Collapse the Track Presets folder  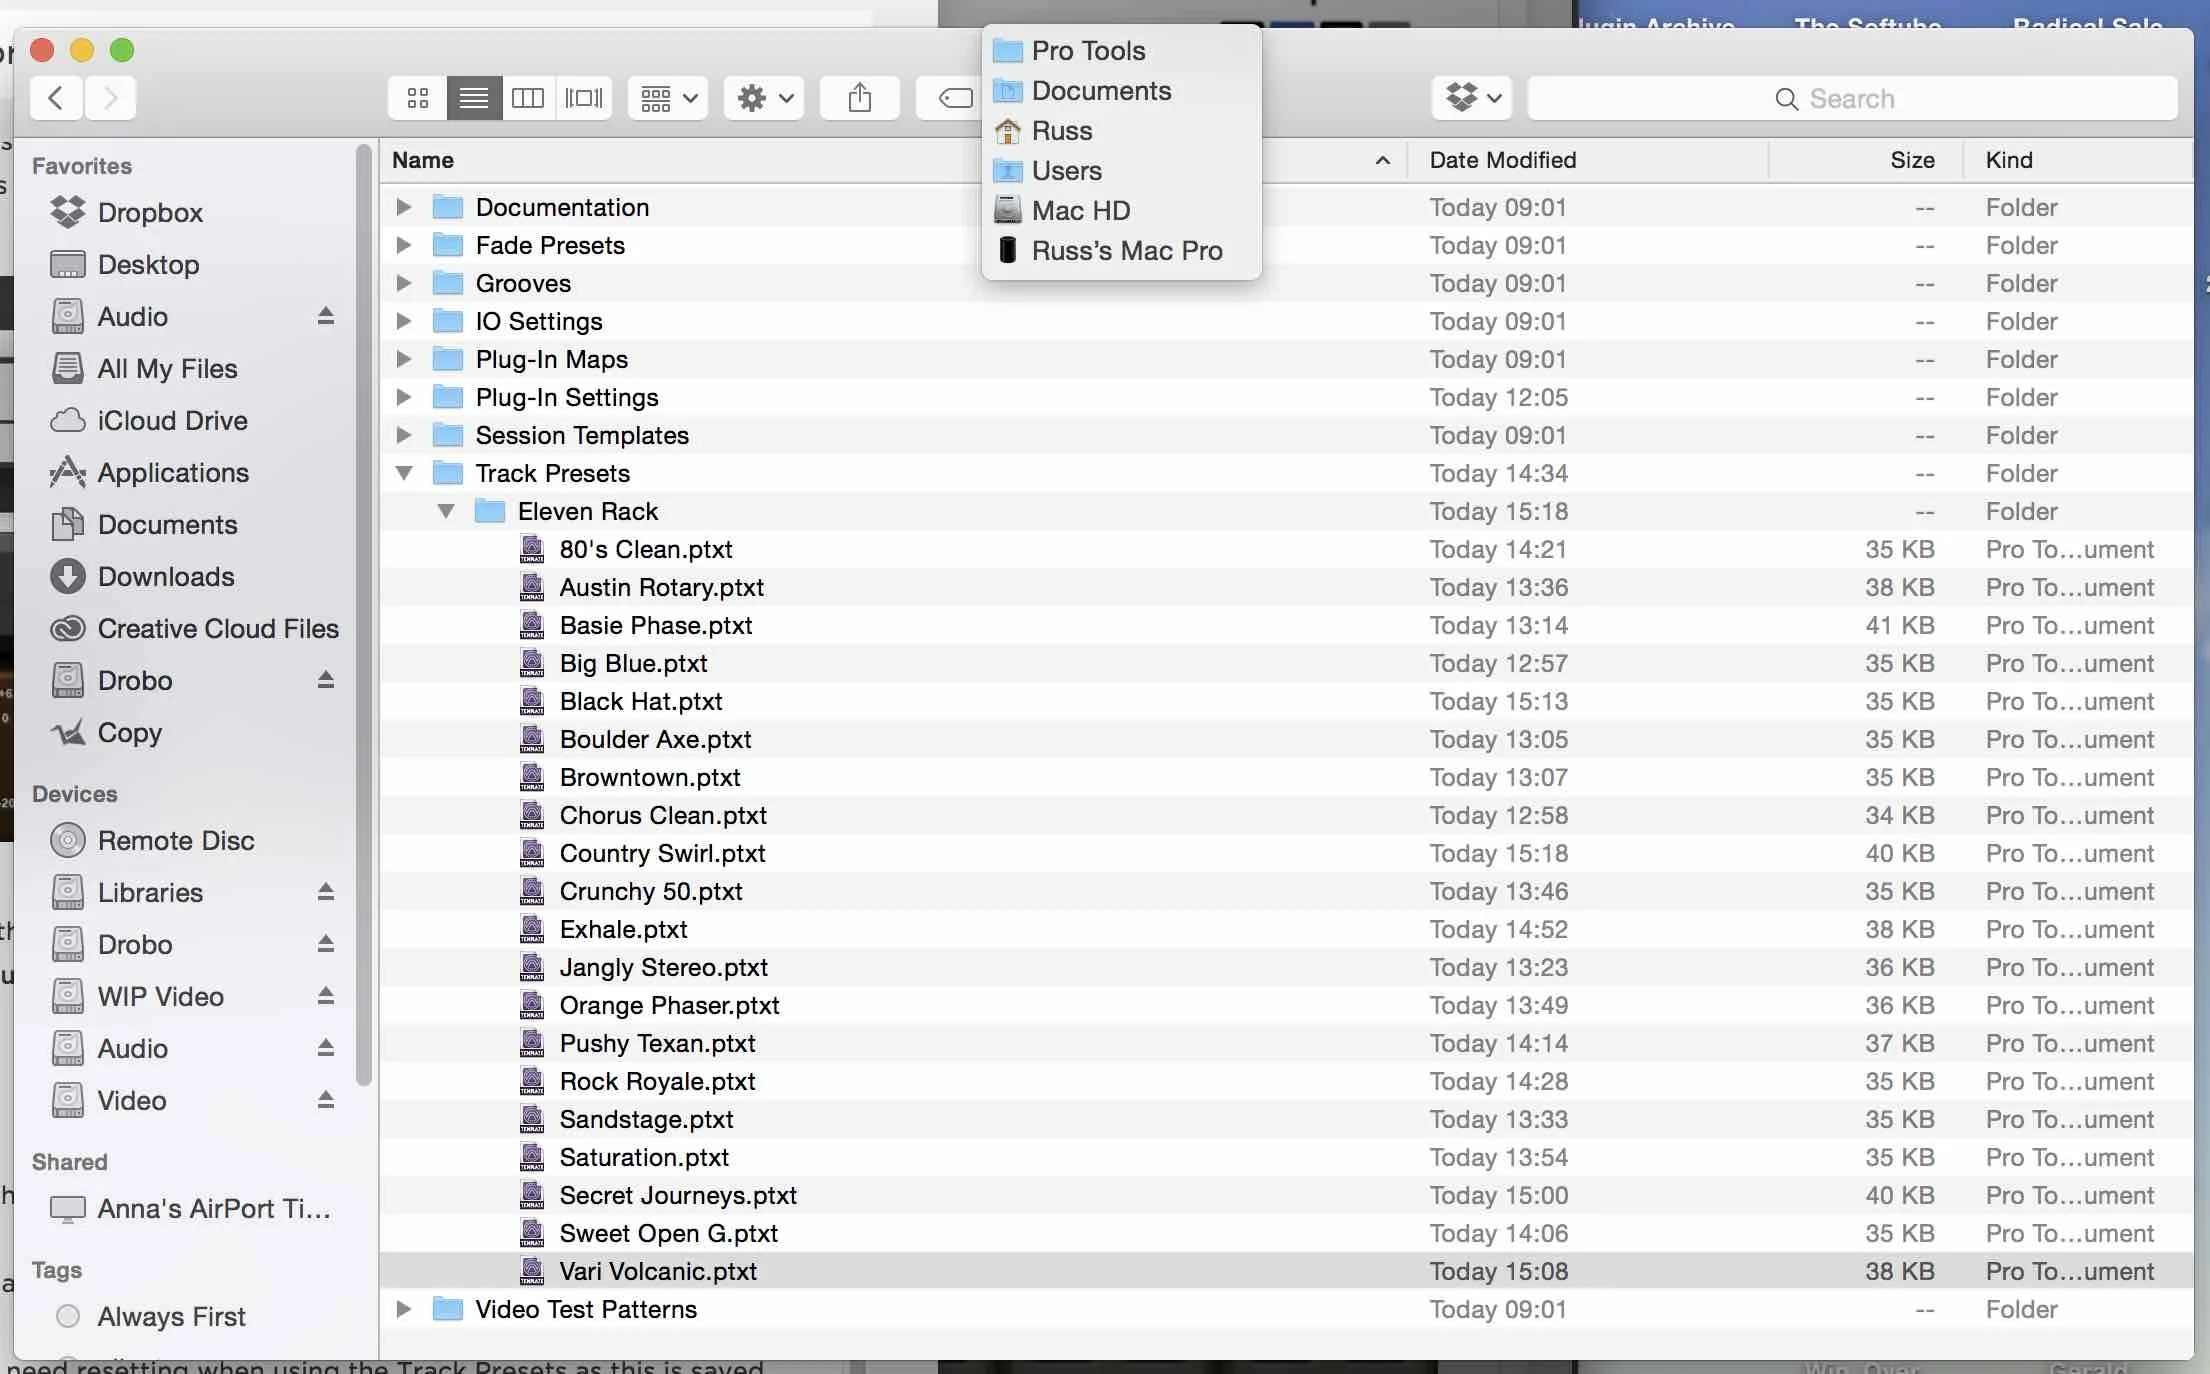click(404, 473)
